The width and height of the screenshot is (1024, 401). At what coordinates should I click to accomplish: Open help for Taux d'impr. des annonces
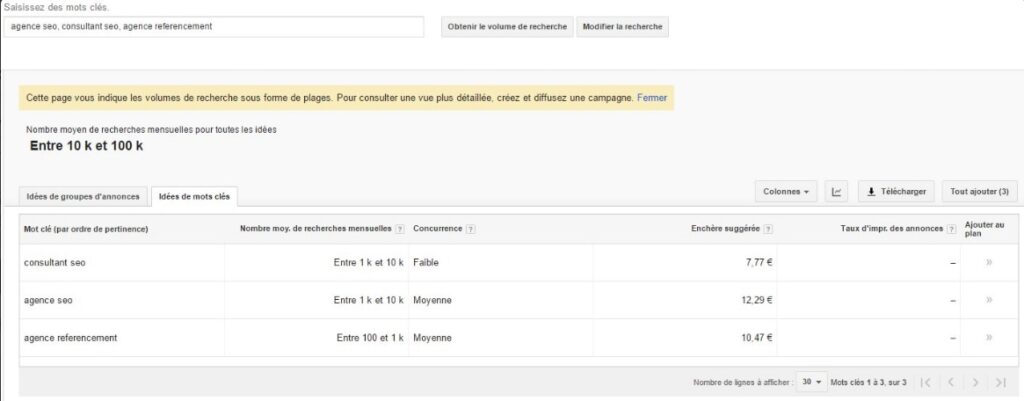950,229
